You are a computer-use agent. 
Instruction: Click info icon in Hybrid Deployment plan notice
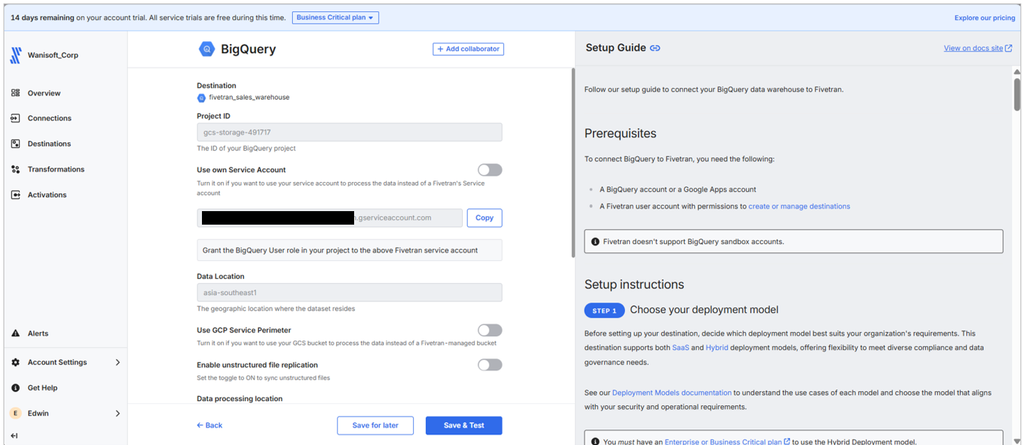595,442
